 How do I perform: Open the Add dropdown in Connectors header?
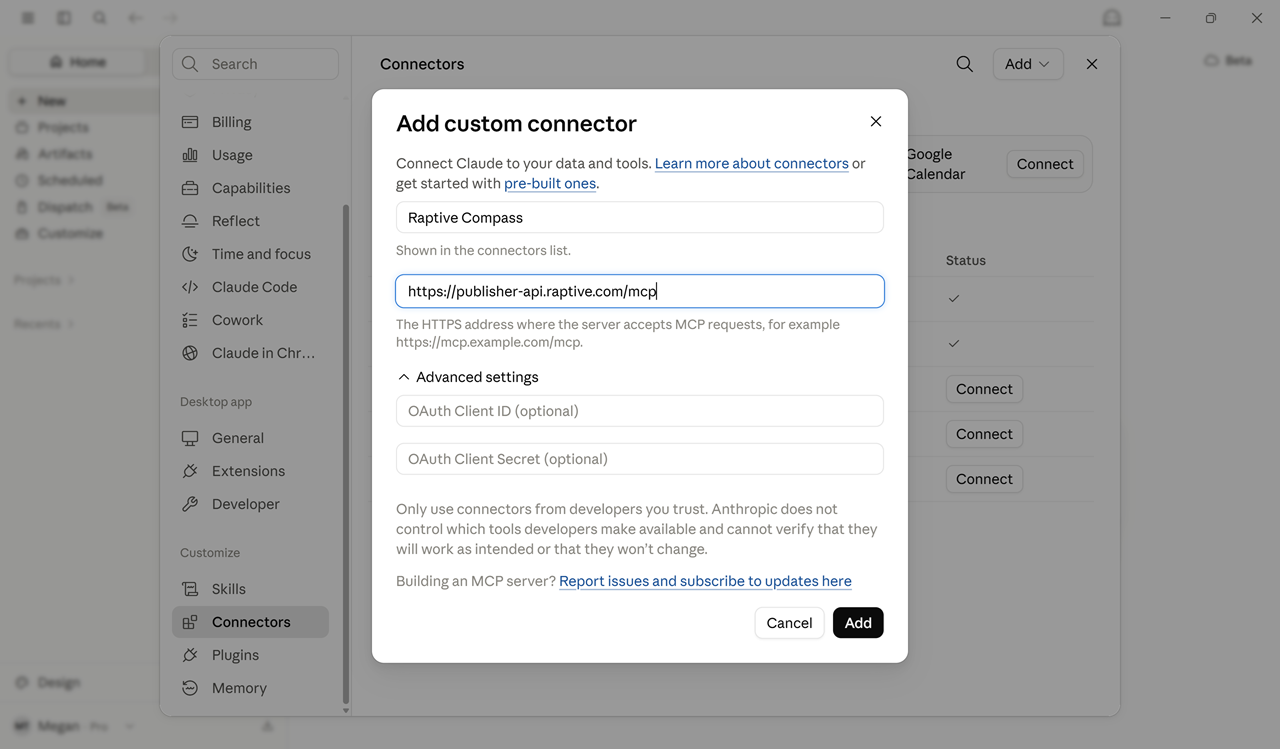pyautogui.click(x=1028, y=64)
